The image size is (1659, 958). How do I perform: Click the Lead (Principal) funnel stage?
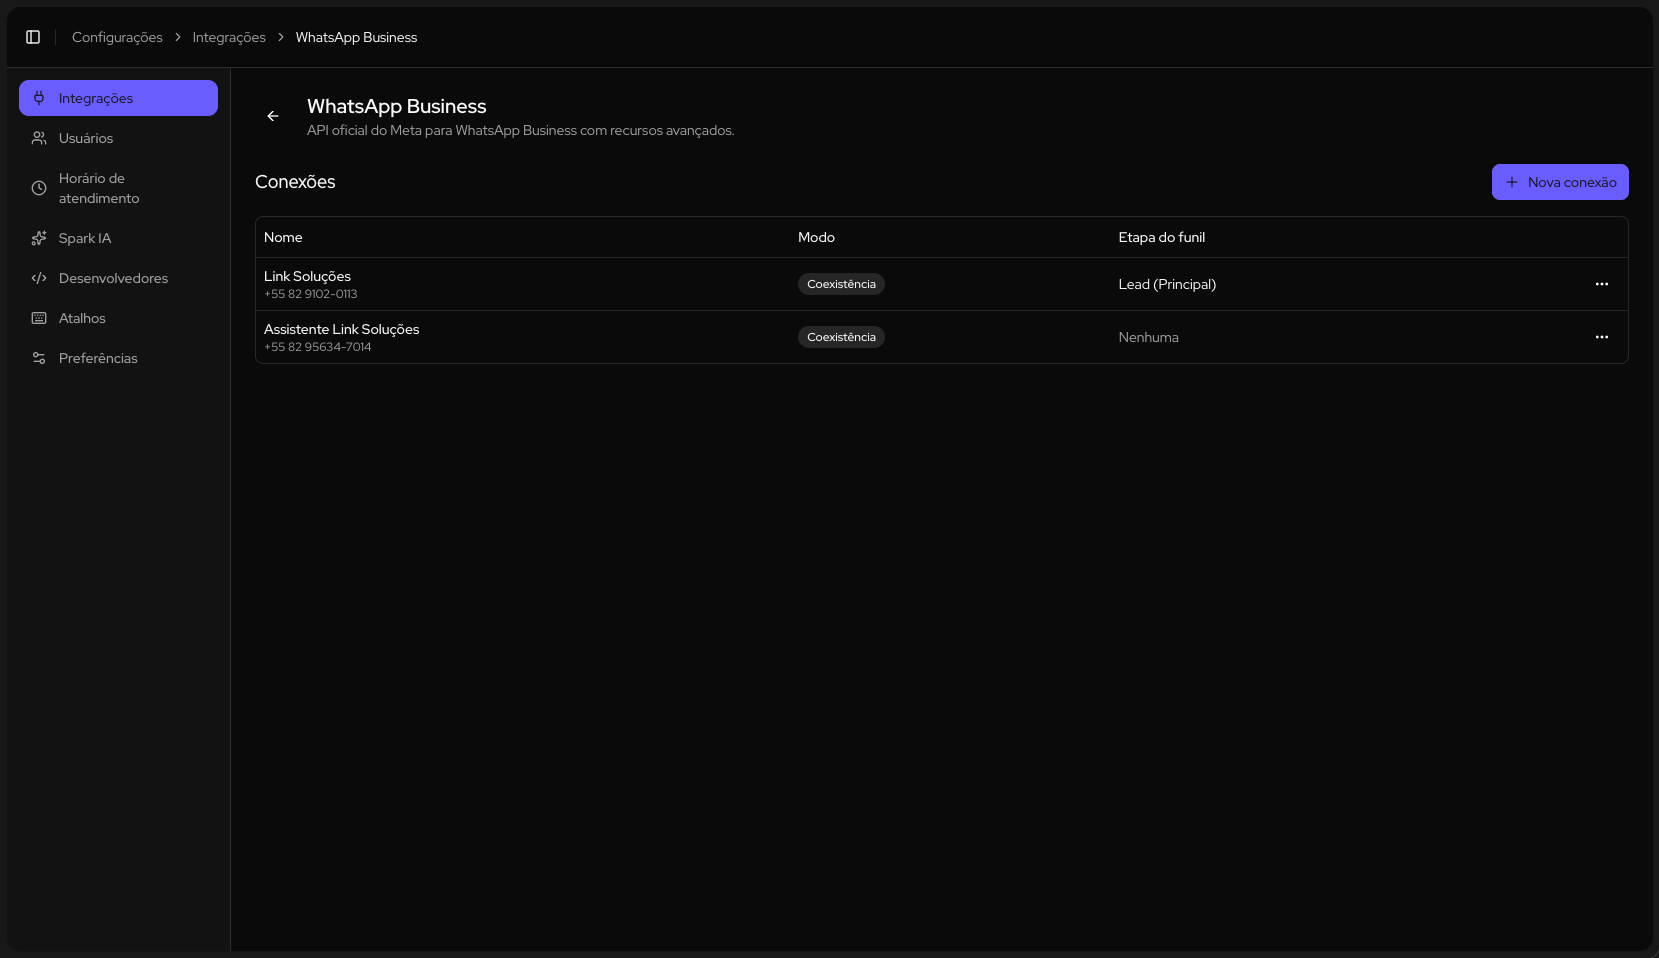[1167, 284]
